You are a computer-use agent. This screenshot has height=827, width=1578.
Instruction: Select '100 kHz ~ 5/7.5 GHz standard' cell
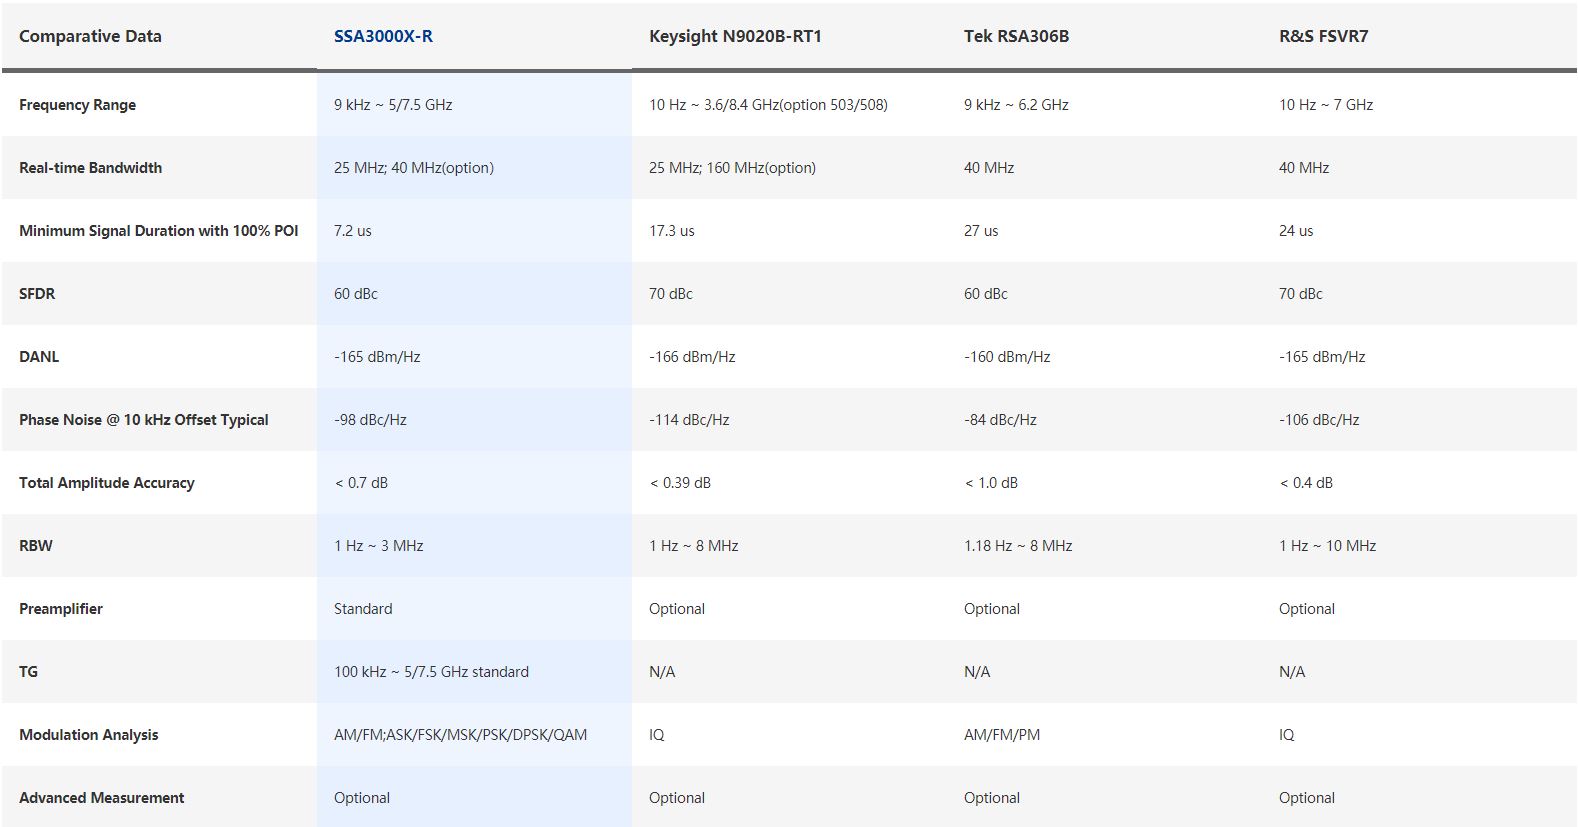pos(431,672)
